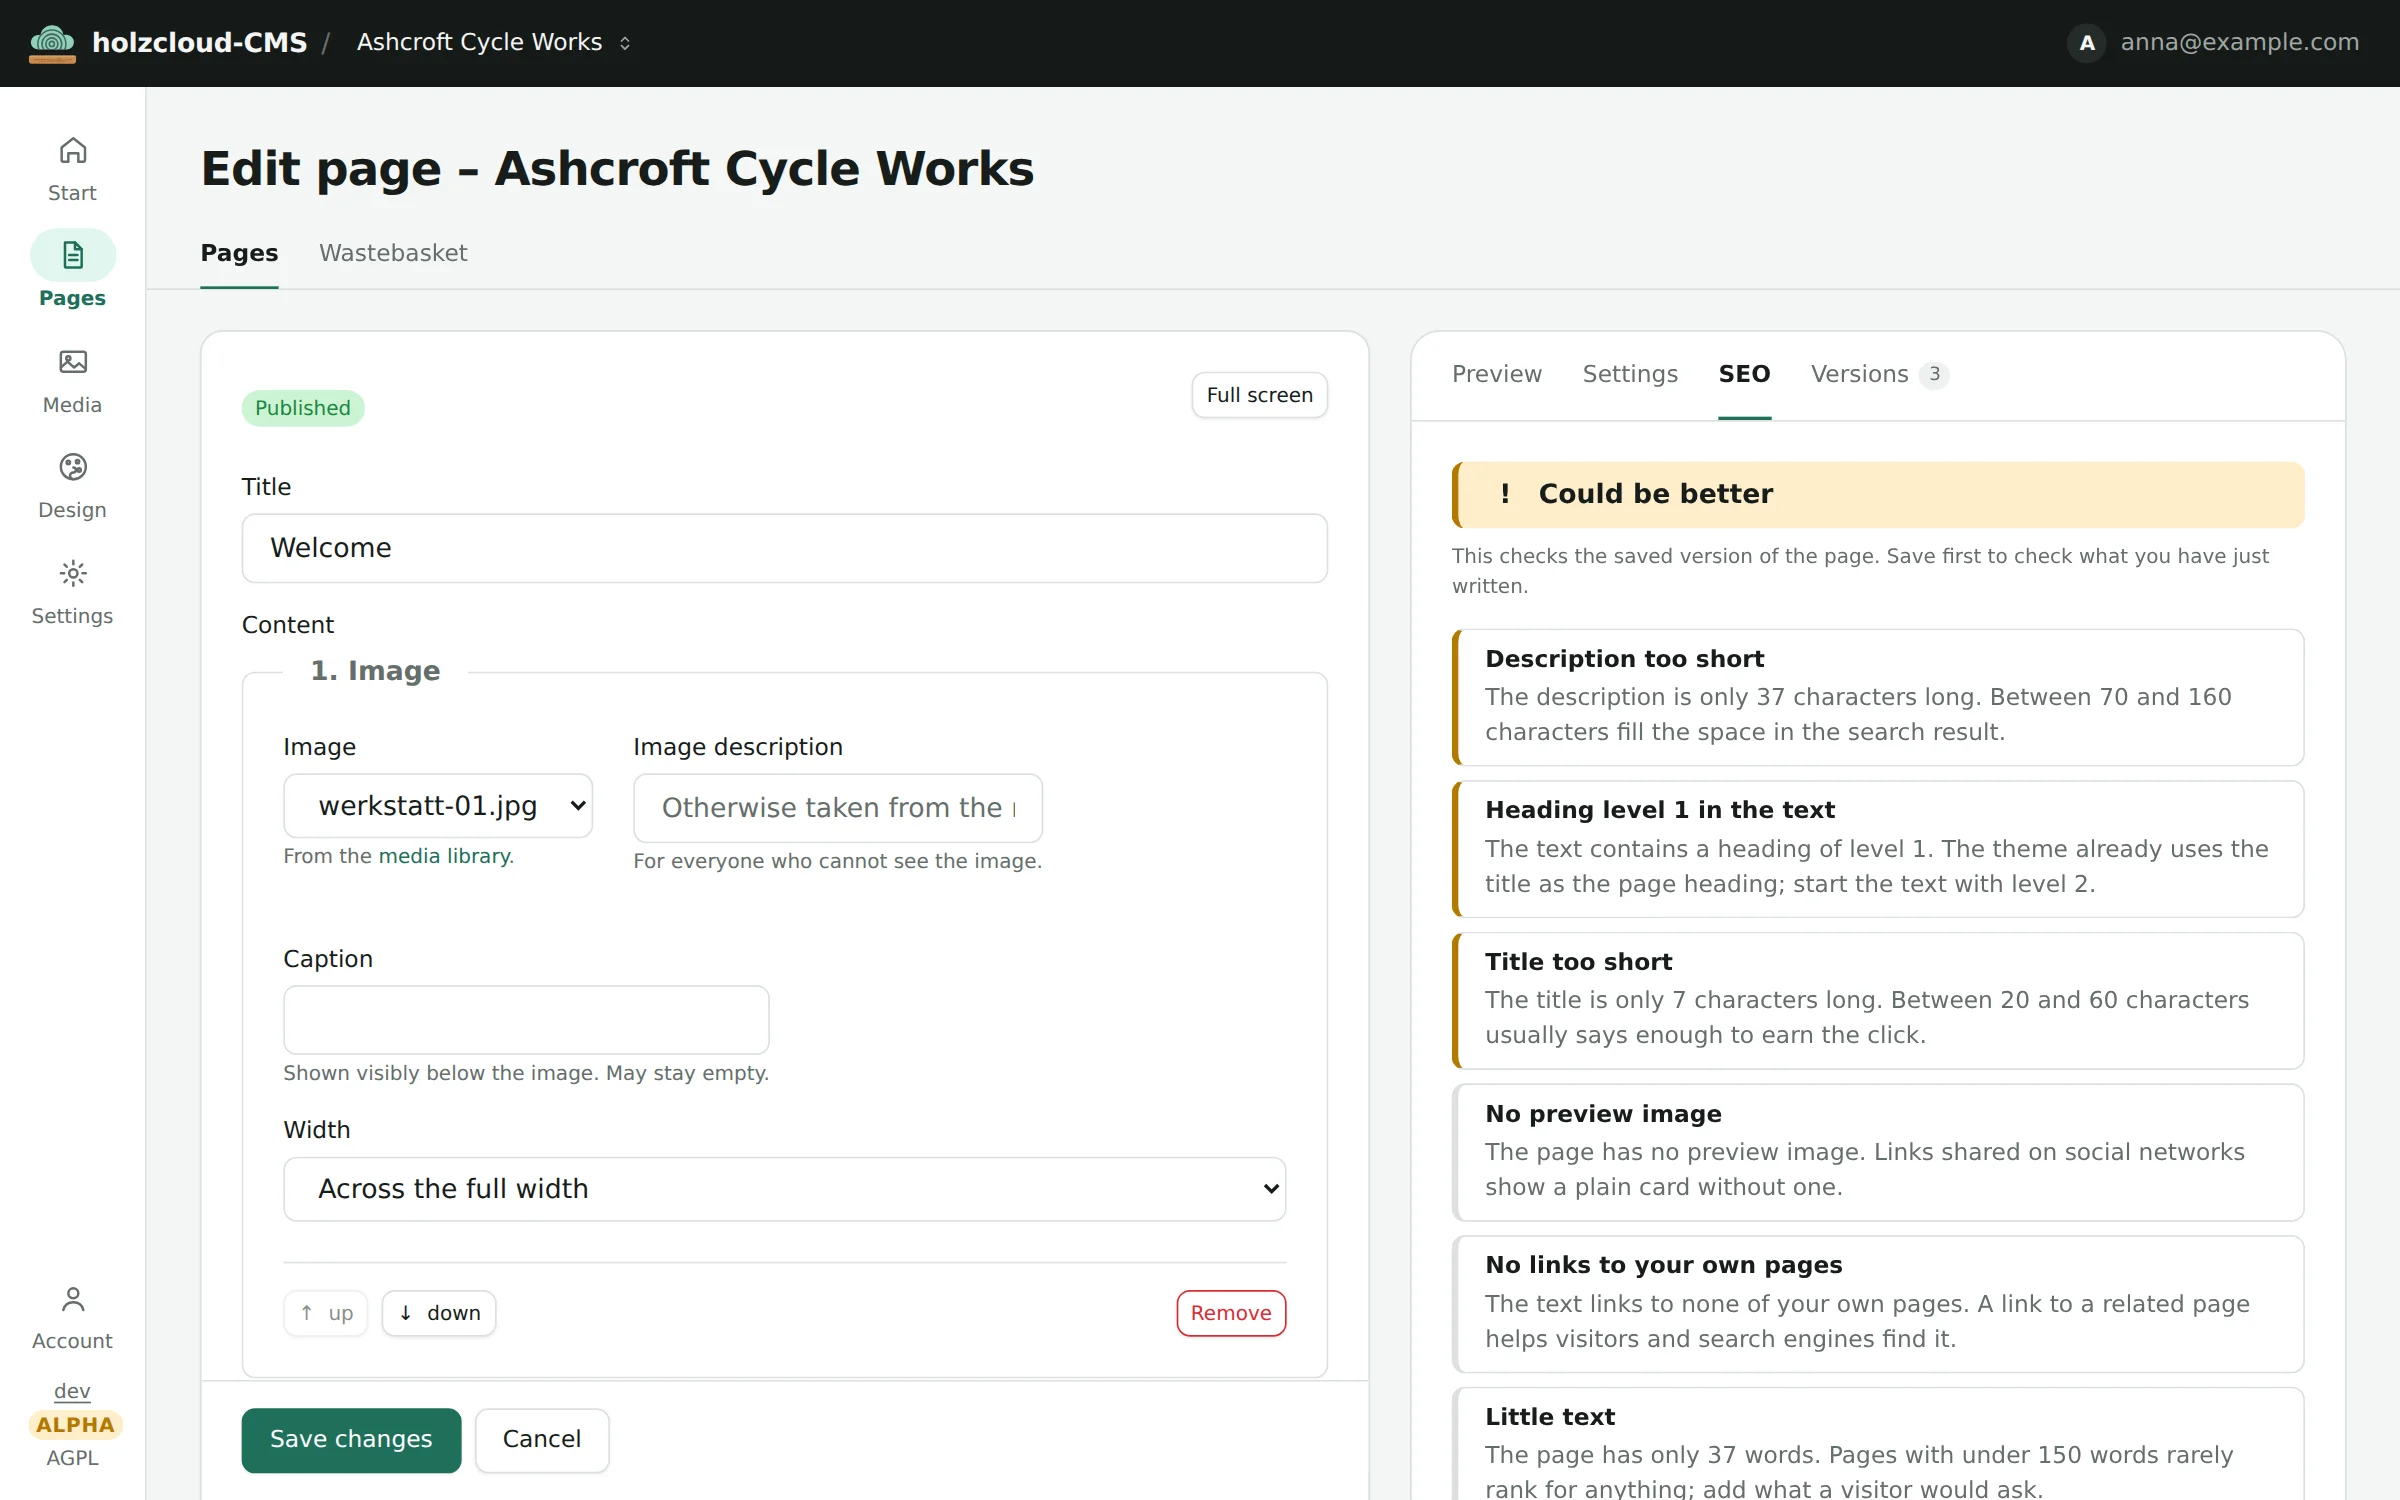Open the werkstatt-01.jpg image dropdown
2400x1500 pixels.
click(438, 805)
